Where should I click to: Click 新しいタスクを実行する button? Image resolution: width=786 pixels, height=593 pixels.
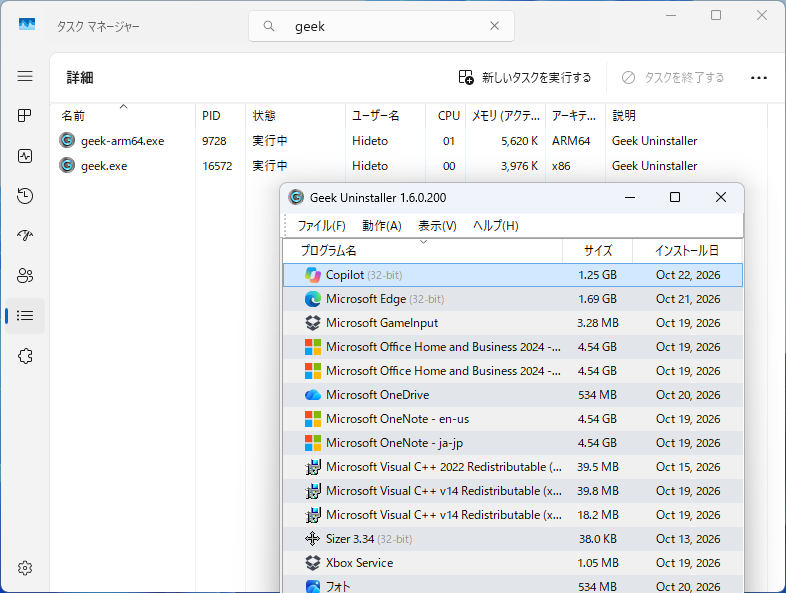(525, 78)
